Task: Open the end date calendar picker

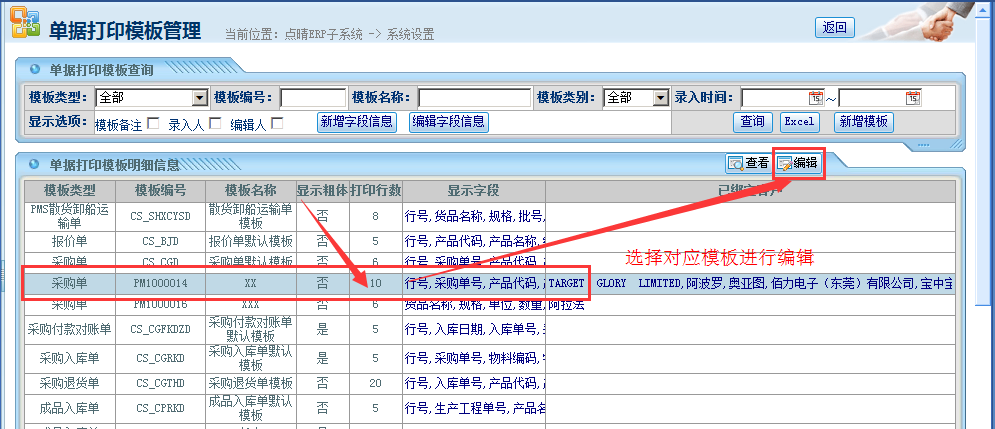Action: (912, 98)
